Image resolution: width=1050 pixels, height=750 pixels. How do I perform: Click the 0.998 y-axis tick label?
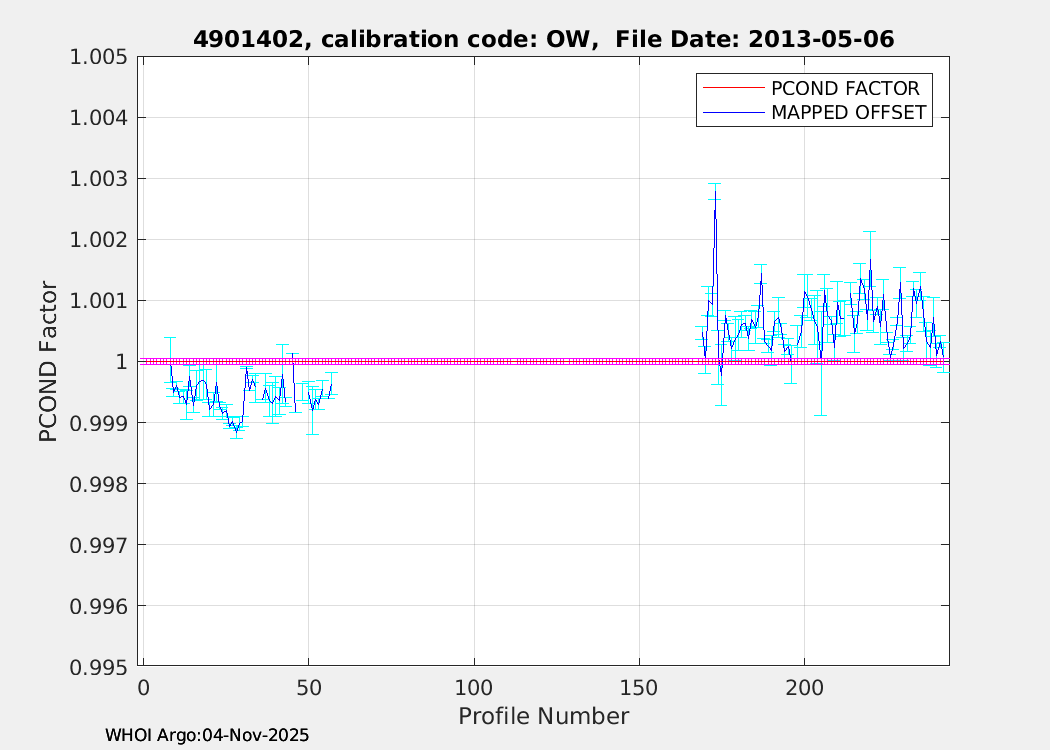pyautogui.click(x=100, y=484)
